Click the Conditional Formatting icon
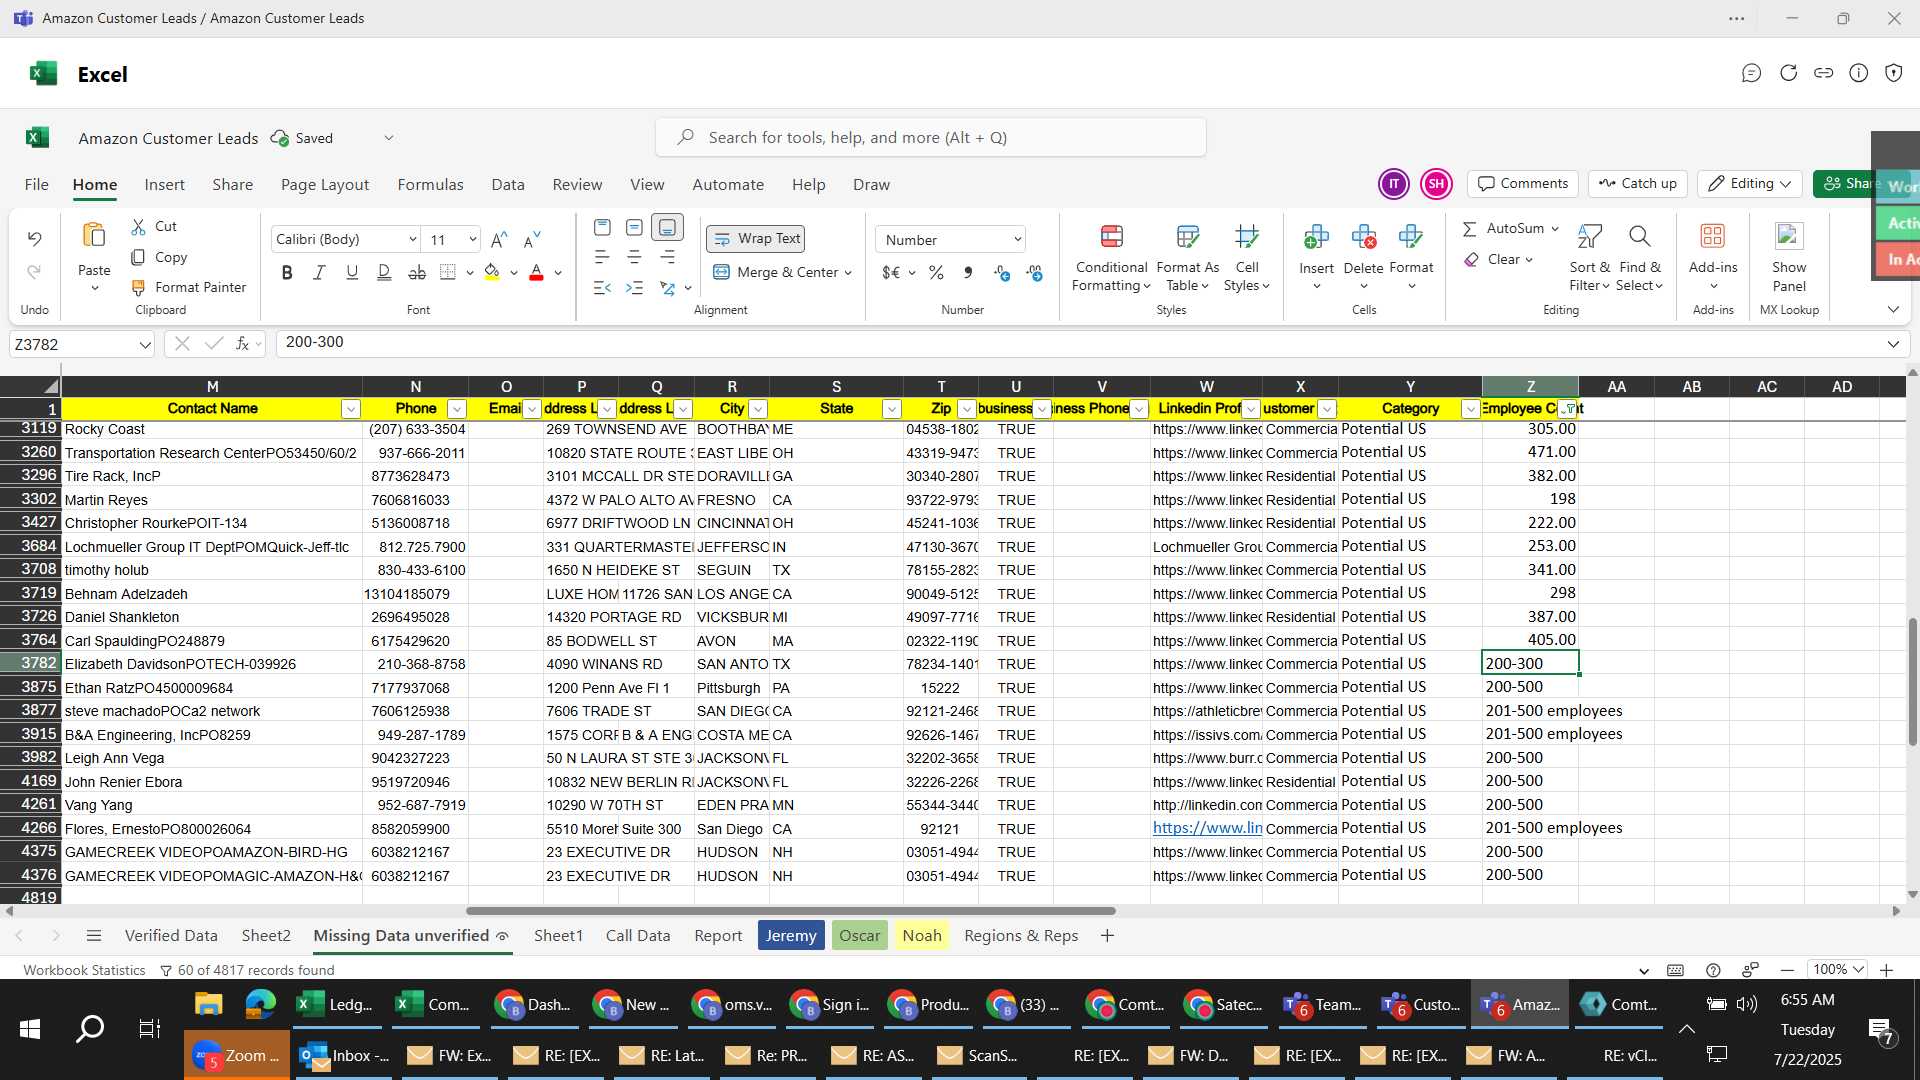The height and width of the screenshot is (1080, 1920). [x=1111, y=237]
